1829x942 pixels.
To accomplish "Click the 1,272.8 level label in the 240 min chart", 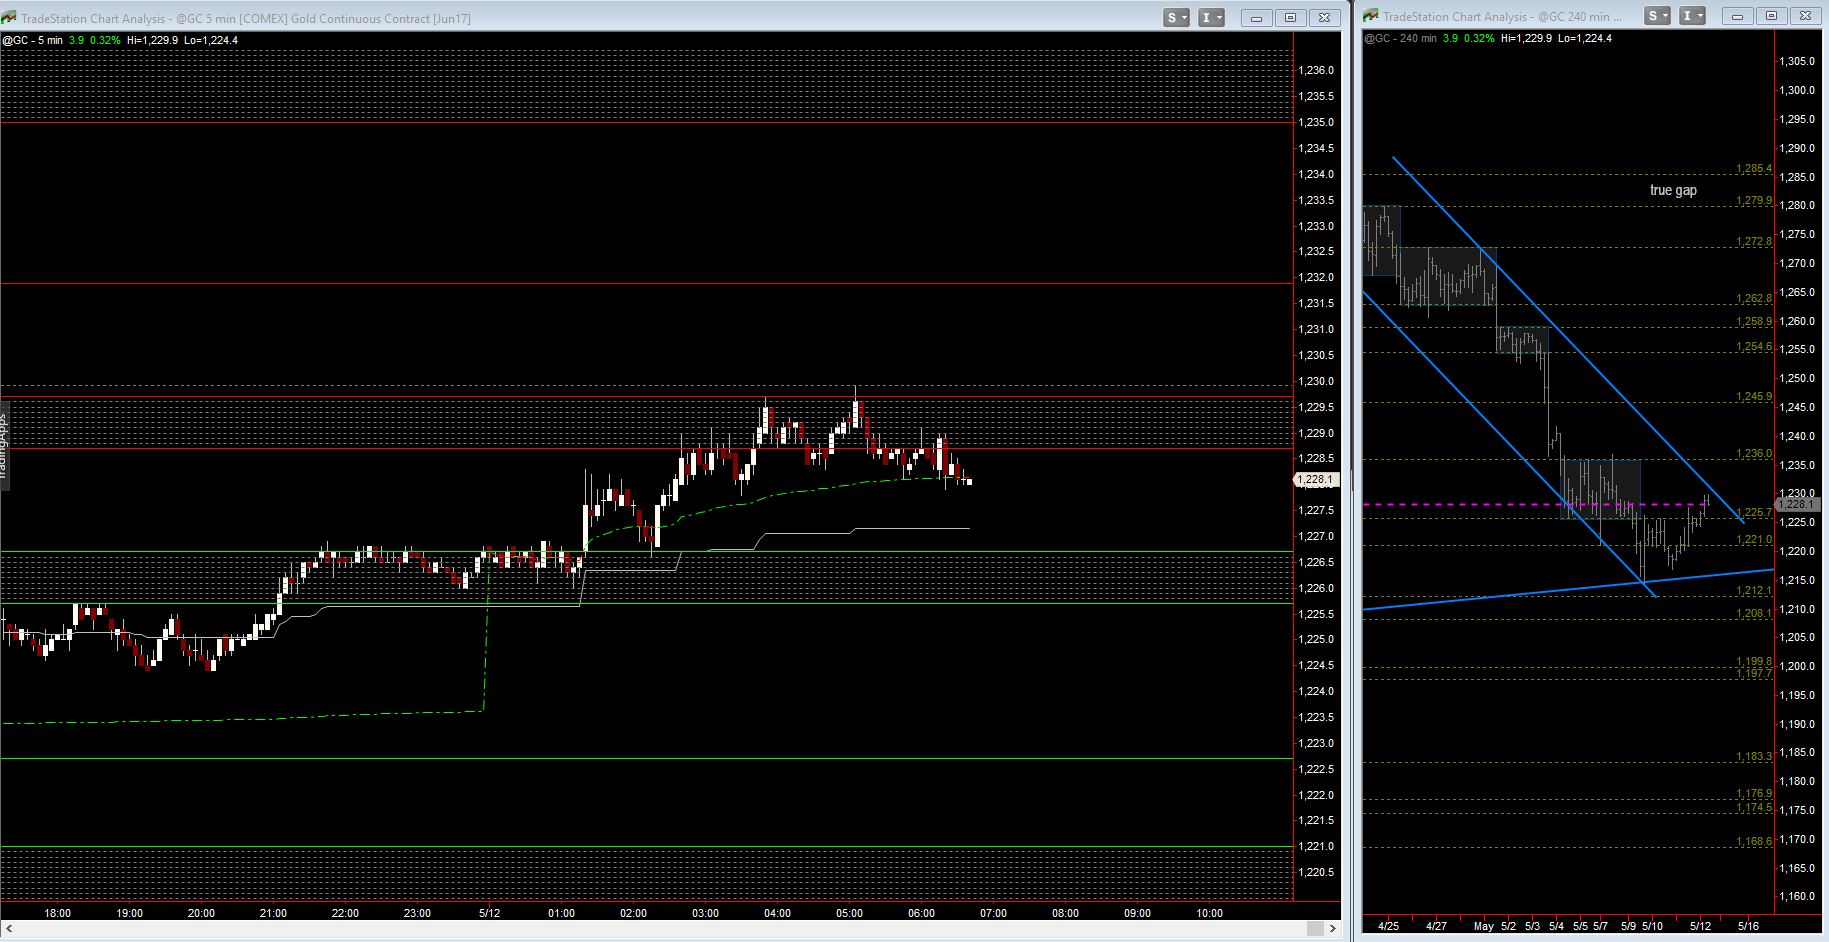I will [1754, 242].
